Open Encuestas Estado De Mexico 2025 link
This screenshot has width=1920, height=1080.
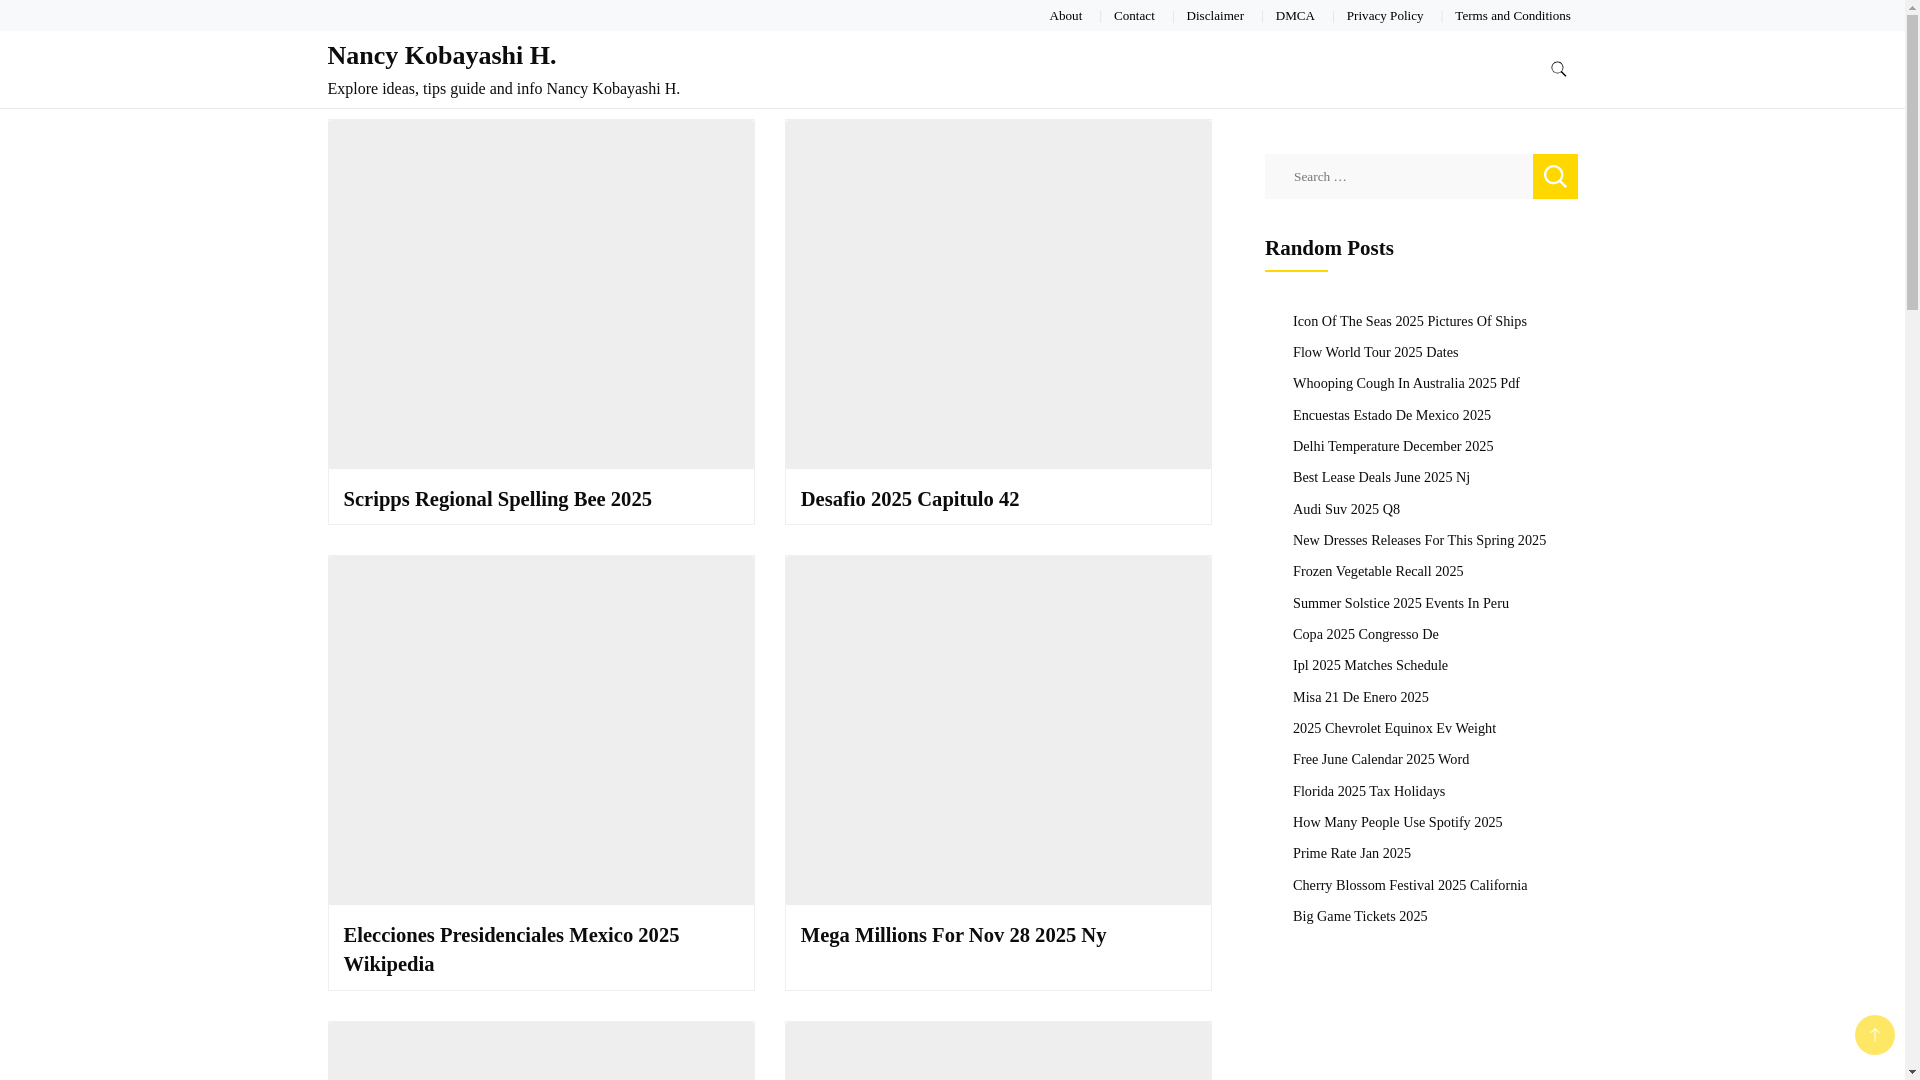pyautogui.click(x=1391, y=415)
